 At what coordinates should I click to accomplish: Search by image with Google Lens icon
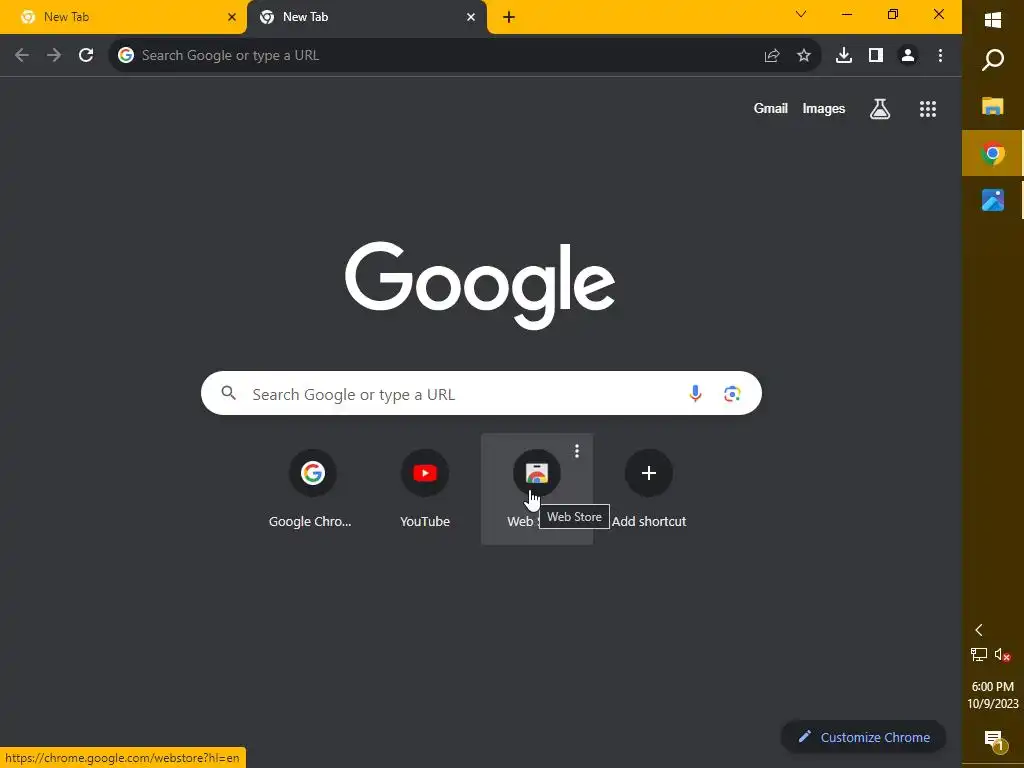pyautogui.click(x=732, y=394)
